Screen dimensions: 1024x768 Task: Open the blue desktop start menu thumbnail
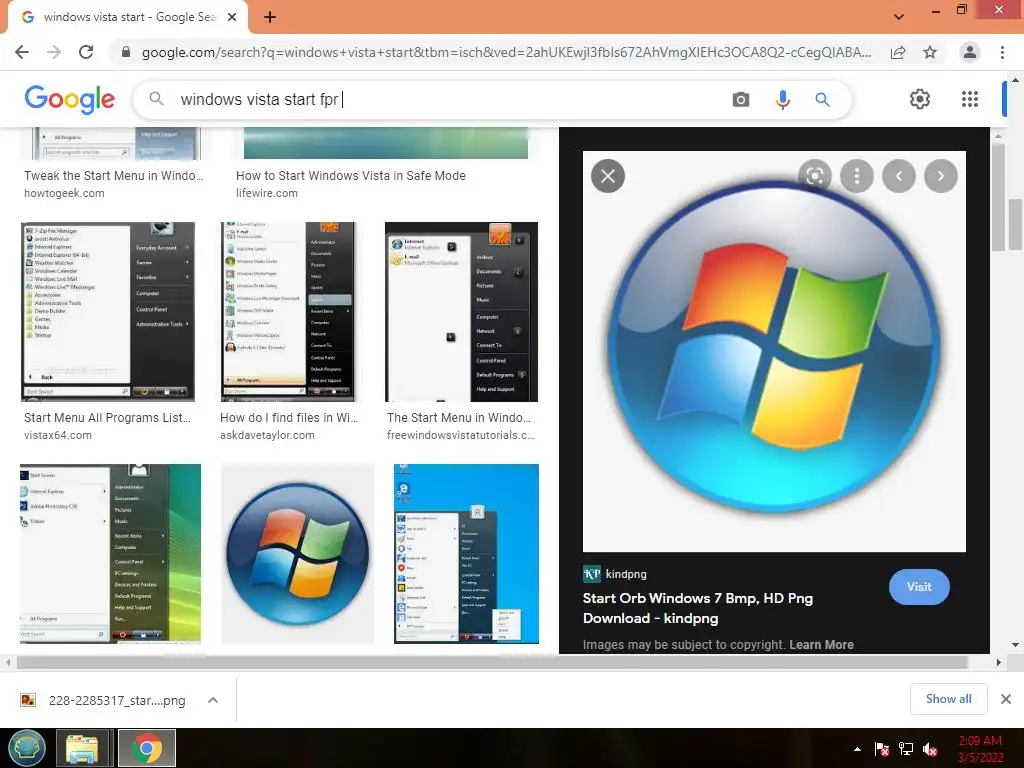click(x=466, y=554)
